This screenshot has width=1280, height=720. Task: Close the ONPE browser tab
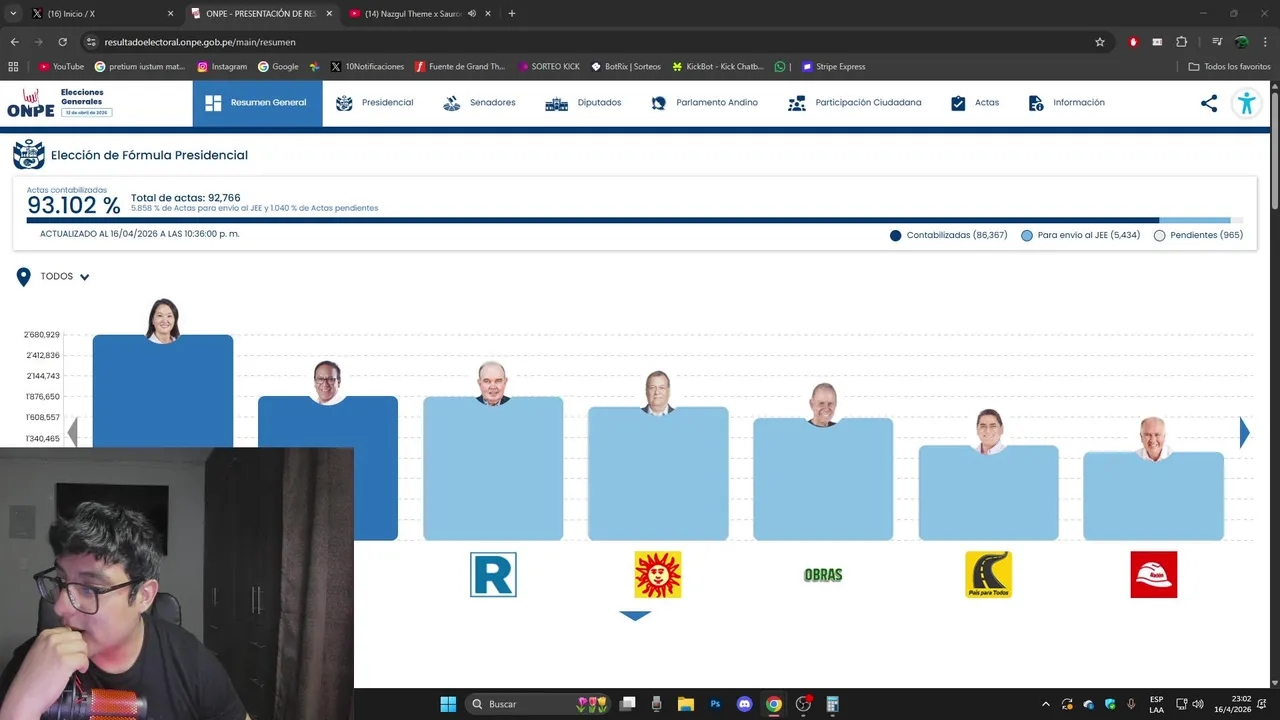point(329,14)
